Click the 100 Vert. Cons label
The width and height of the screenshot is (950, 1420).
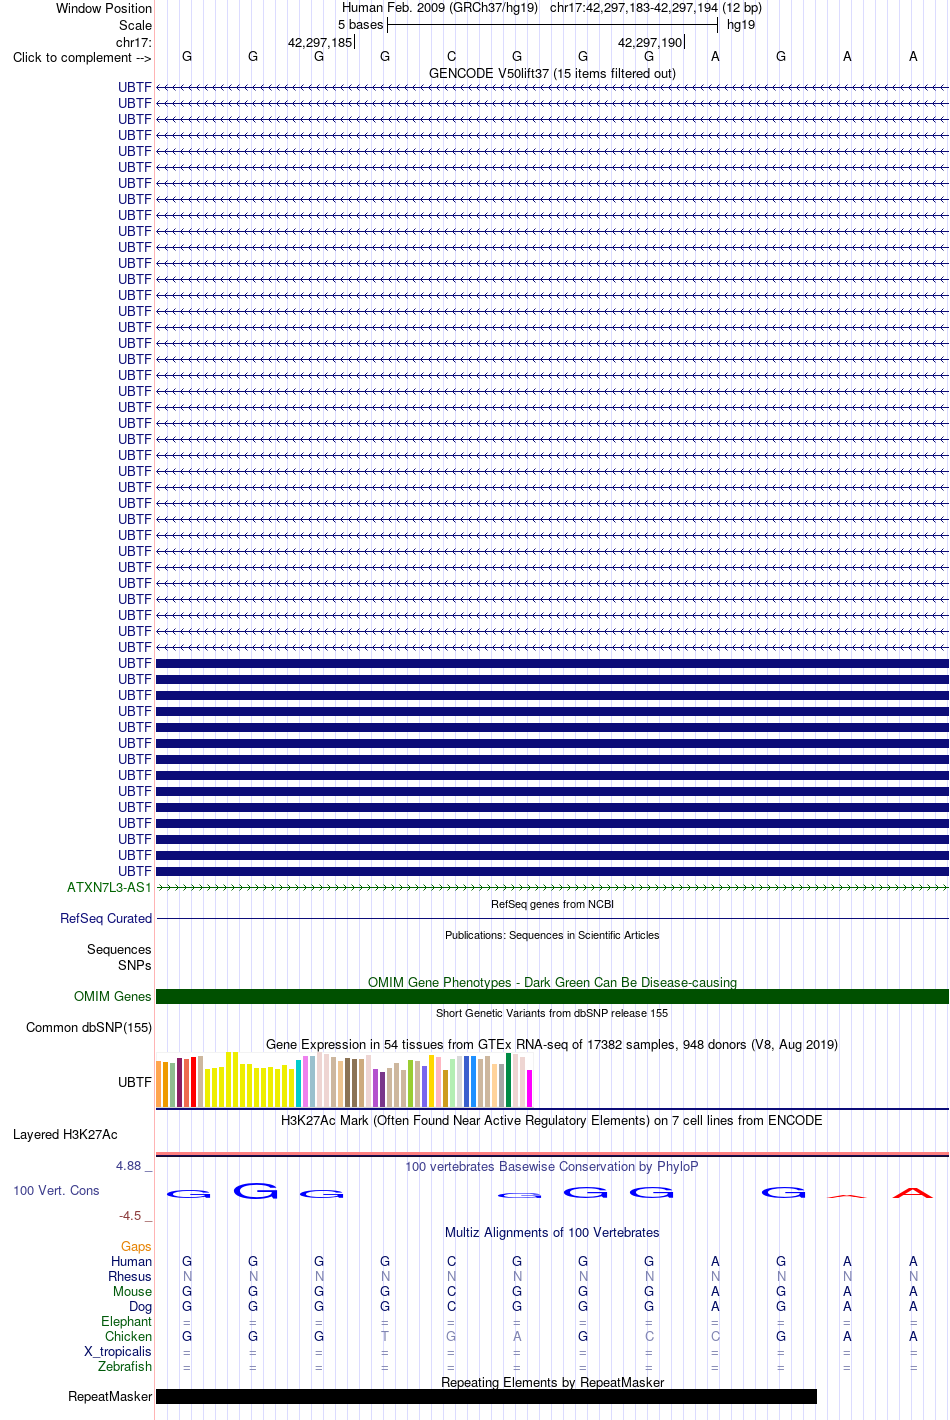tap(56, 1190)
